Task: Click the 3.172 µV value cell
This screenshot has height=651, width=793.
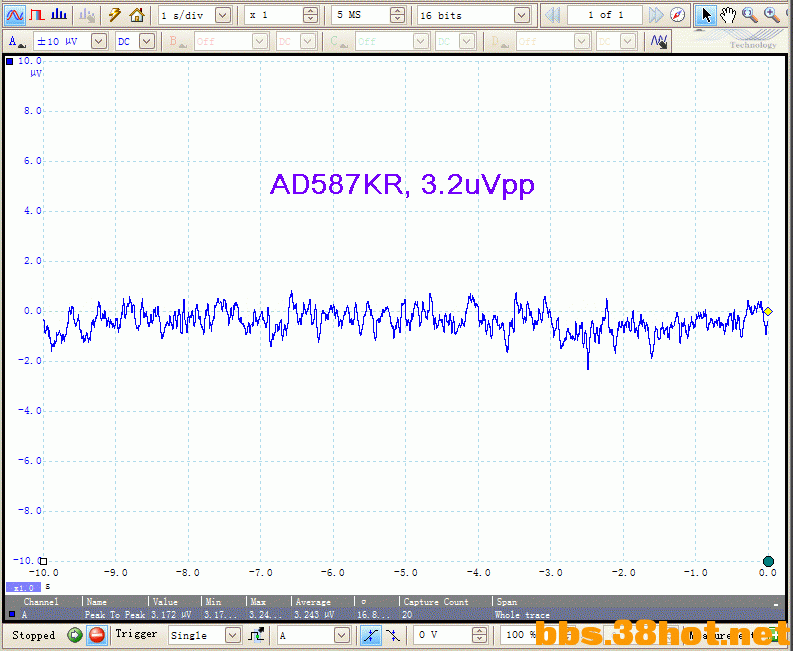Action: 171,615
